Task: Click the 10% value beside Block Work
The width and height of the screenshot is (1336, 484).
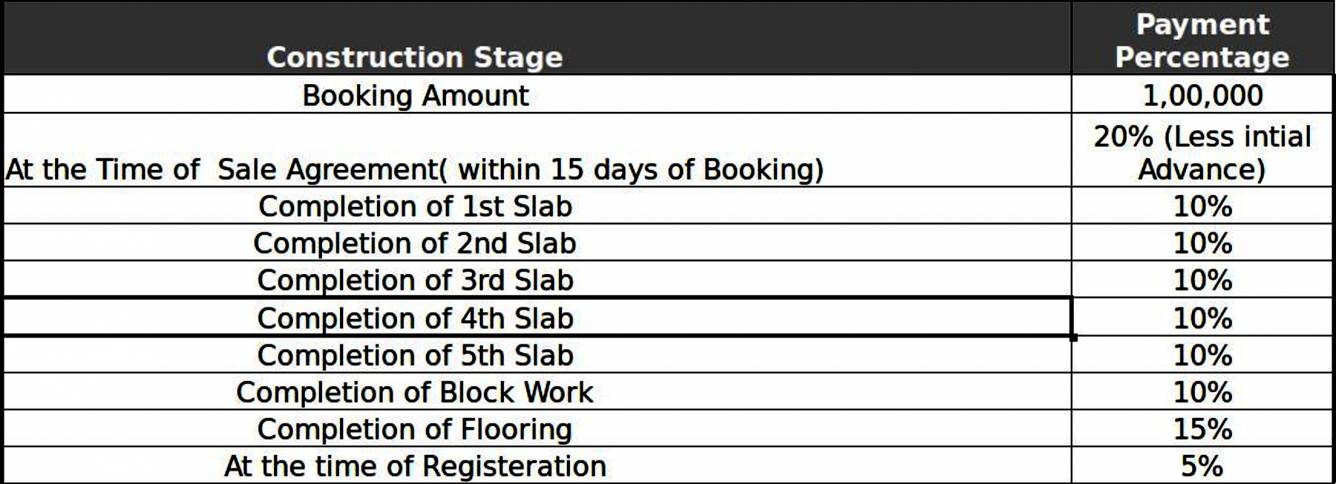Action: [1202, 392]
